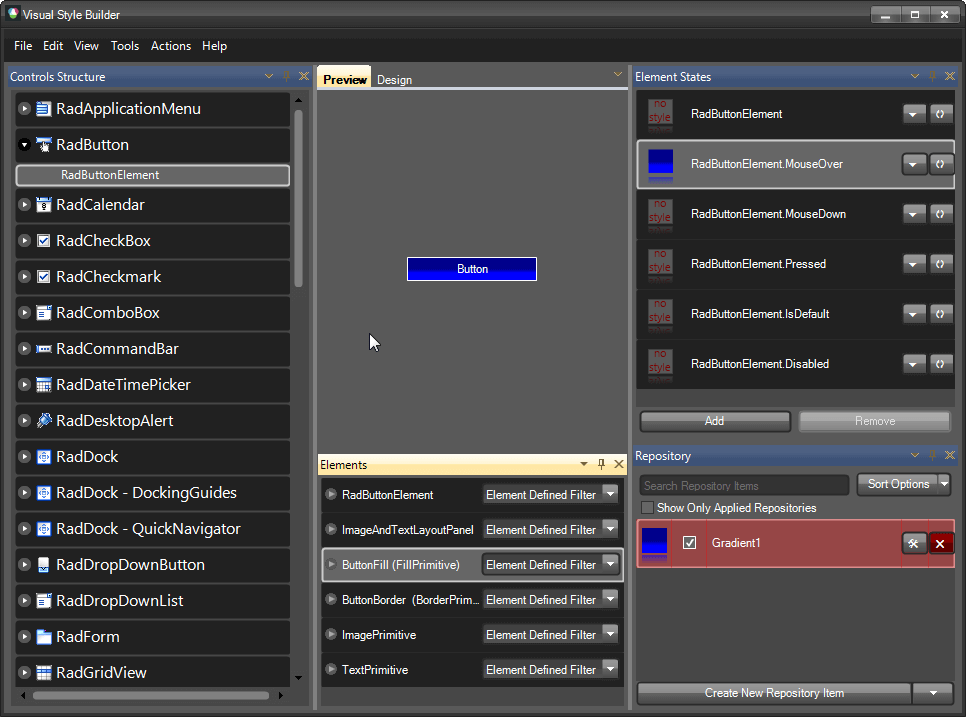Pin the Elements panel

[601, 464]
